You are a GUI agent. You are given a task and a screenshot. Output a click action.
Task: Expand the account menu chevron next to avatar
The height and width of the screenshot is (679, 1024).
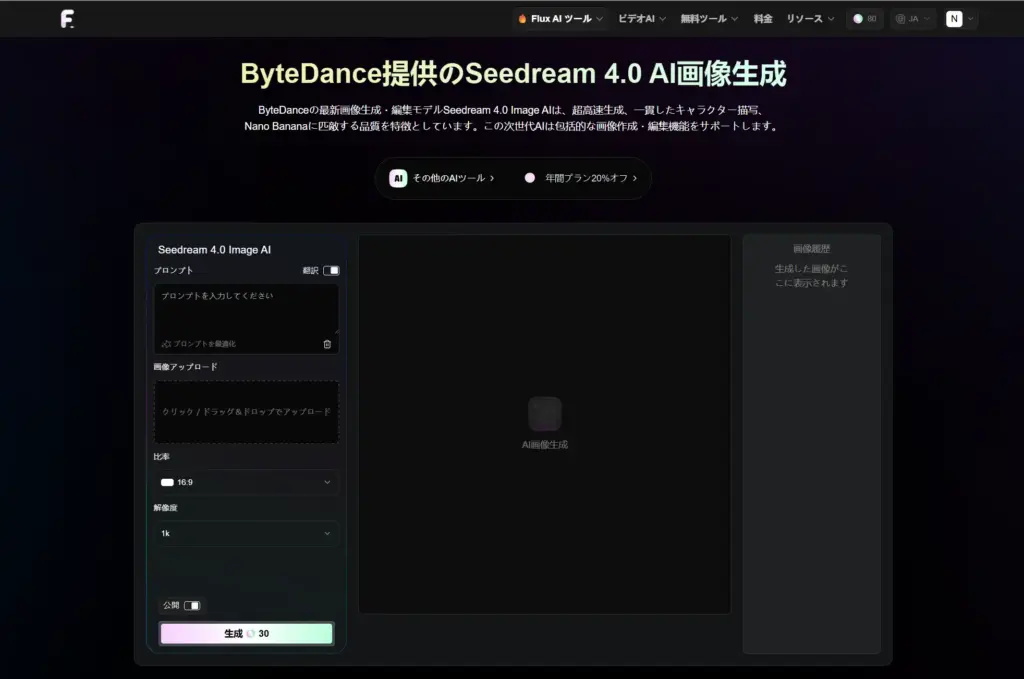tap(970, 19)
